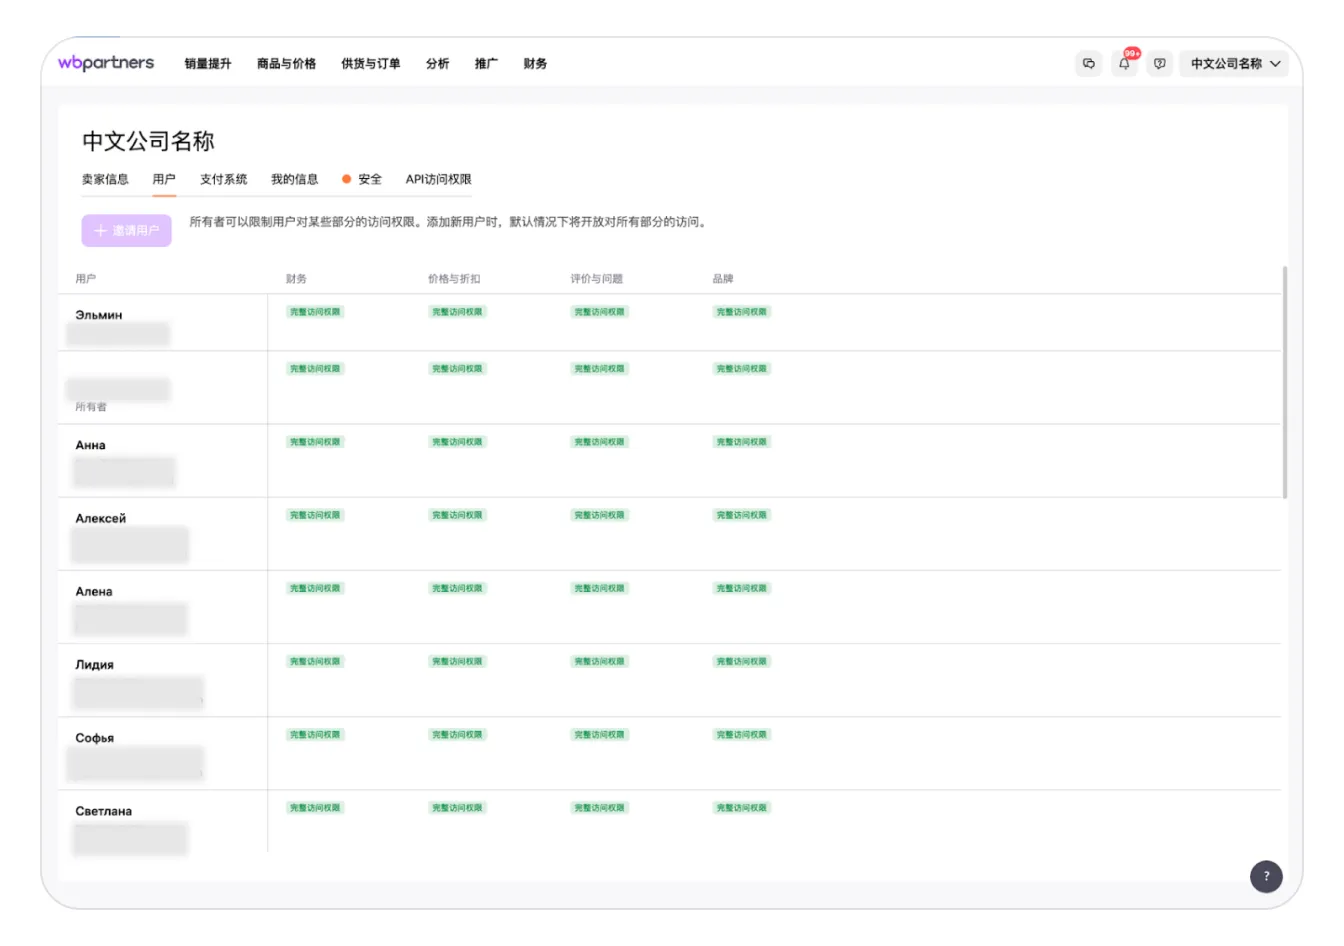Screen dimensions: 1344x946
Task: Open the floating help button
Action: (x=1266, y=876)
